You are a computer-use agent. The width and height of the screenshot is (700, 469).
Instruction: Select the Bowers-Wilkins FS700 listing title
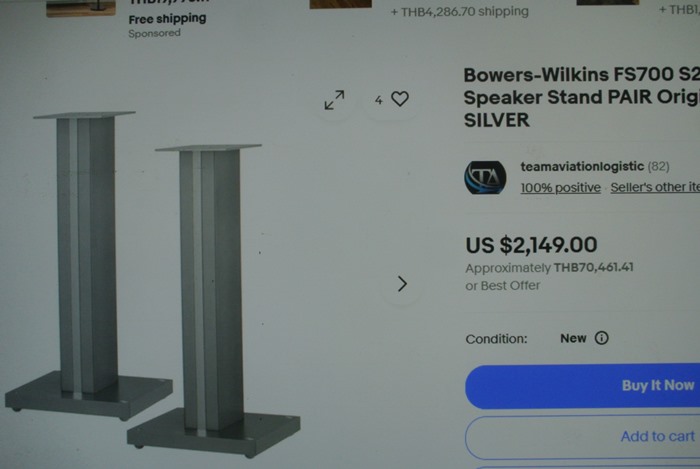[581, 97]
